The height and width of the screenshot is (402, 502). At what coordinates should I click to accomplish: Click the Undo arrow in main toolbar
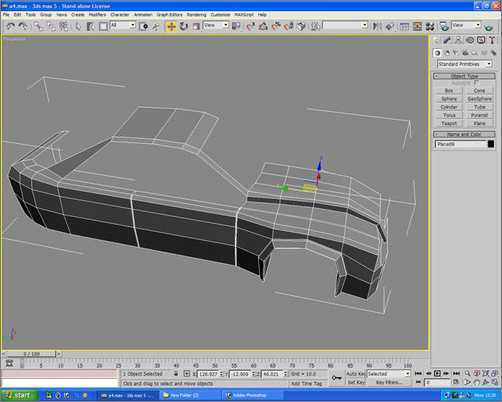[10, 26]
